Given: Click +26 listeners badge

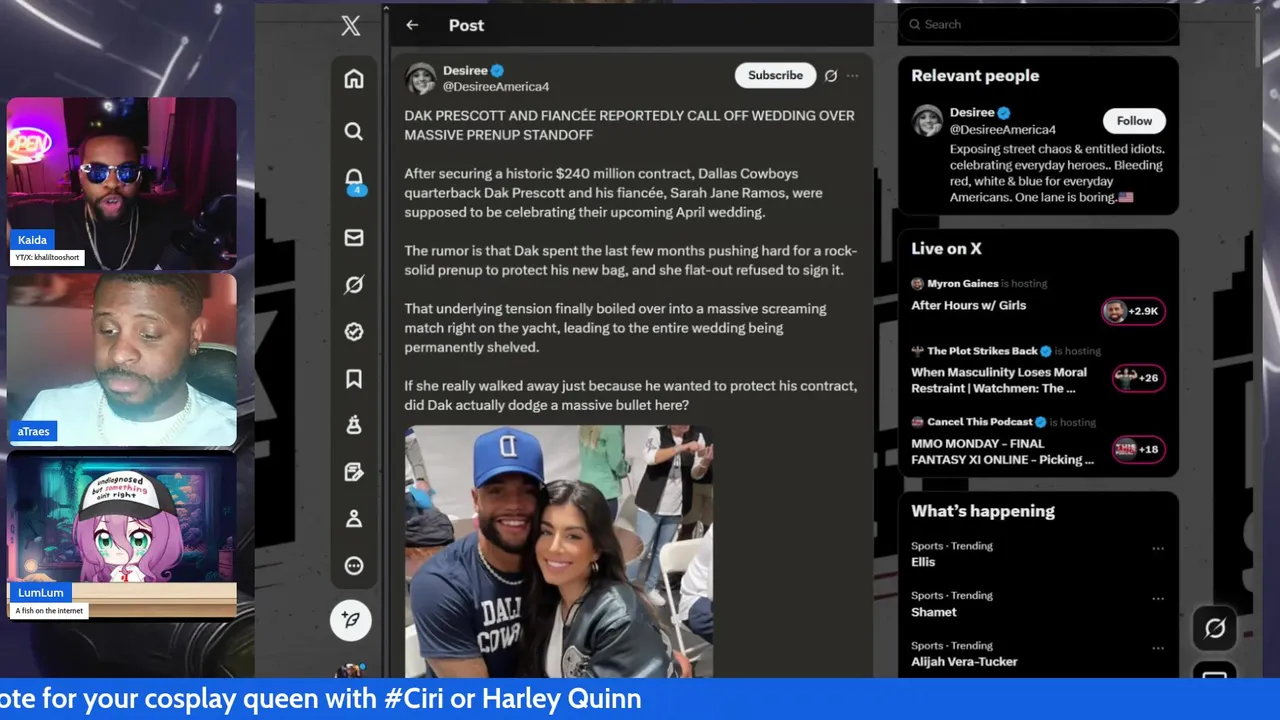Looking at the screenshot, I should 1139,378.
